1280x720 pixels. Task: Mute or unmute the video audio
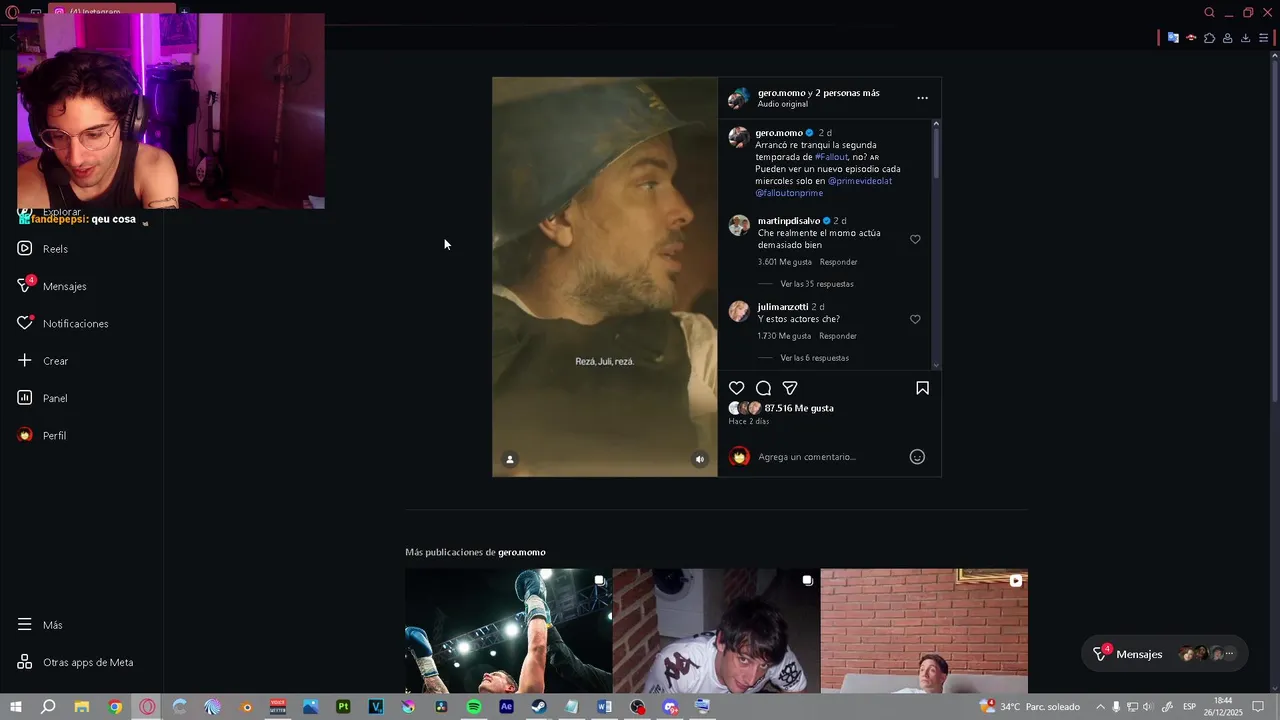[700, 460]
